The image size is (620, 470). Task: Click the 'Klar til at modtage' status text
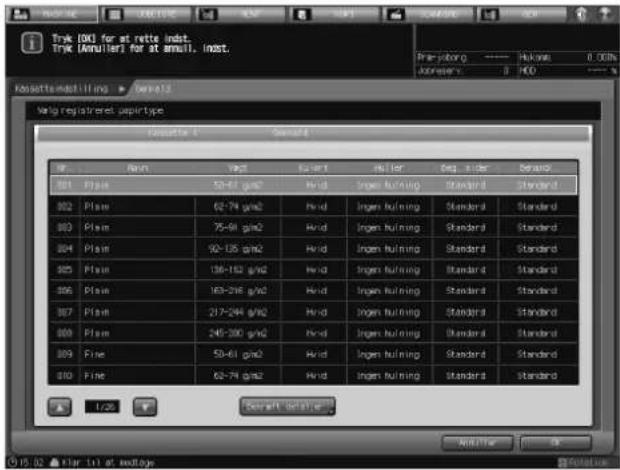click(x=108, y=462)
